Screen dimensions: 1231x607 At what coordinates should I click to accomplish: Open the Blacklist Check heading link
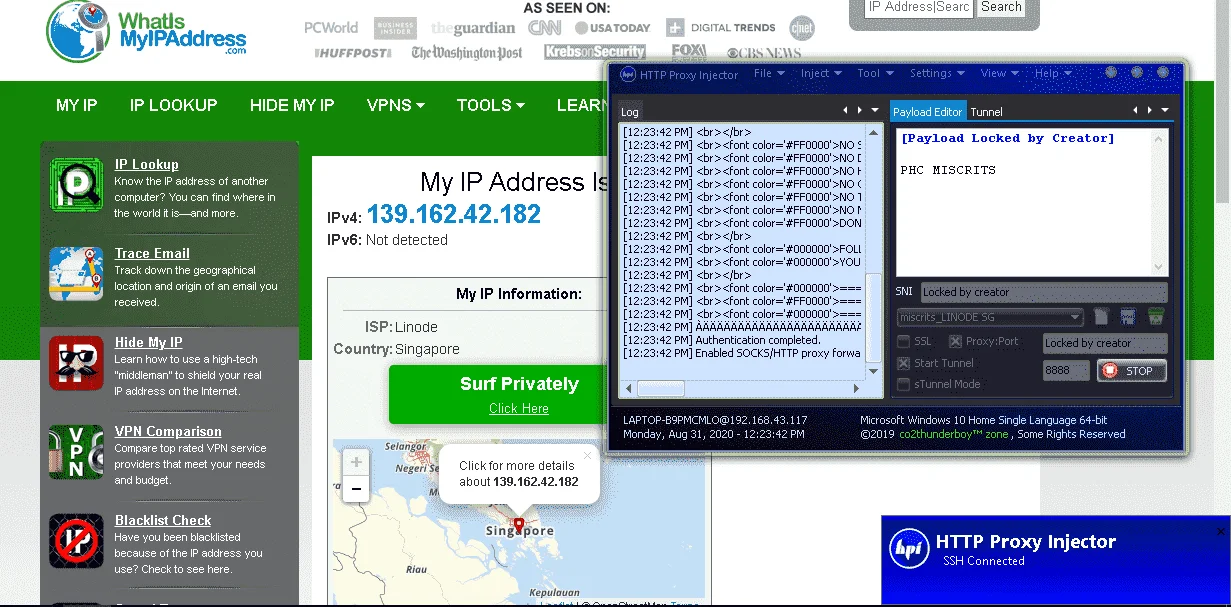coord(163,521)
